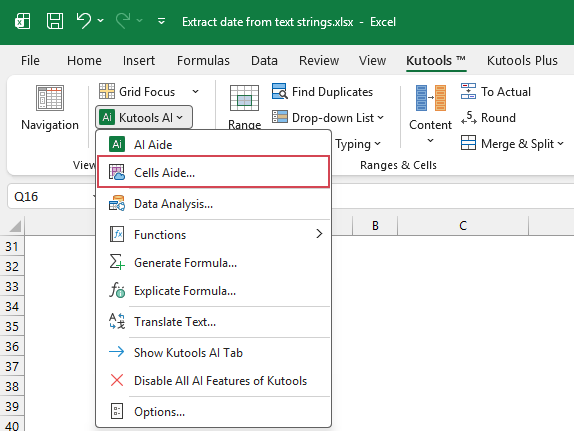Click the Redo arrow icon
The width and height of the screenshot is (574, 431).
tap(123, 21)
